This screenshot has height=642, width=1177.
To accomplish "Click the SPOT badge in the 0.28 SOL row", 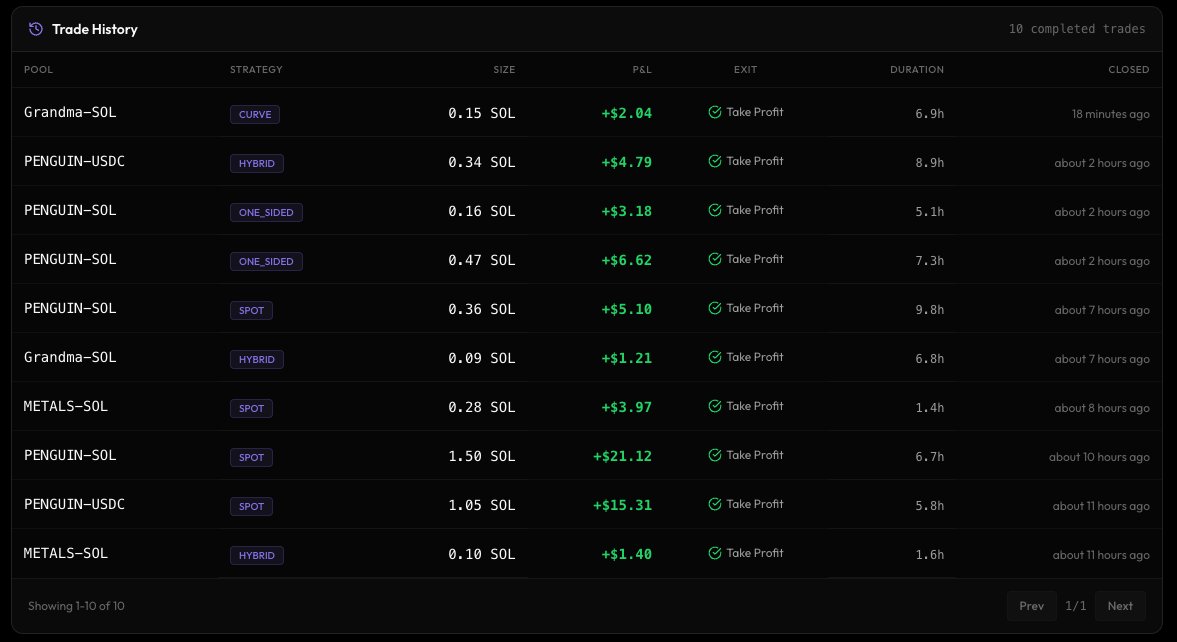I will (251, 408).
